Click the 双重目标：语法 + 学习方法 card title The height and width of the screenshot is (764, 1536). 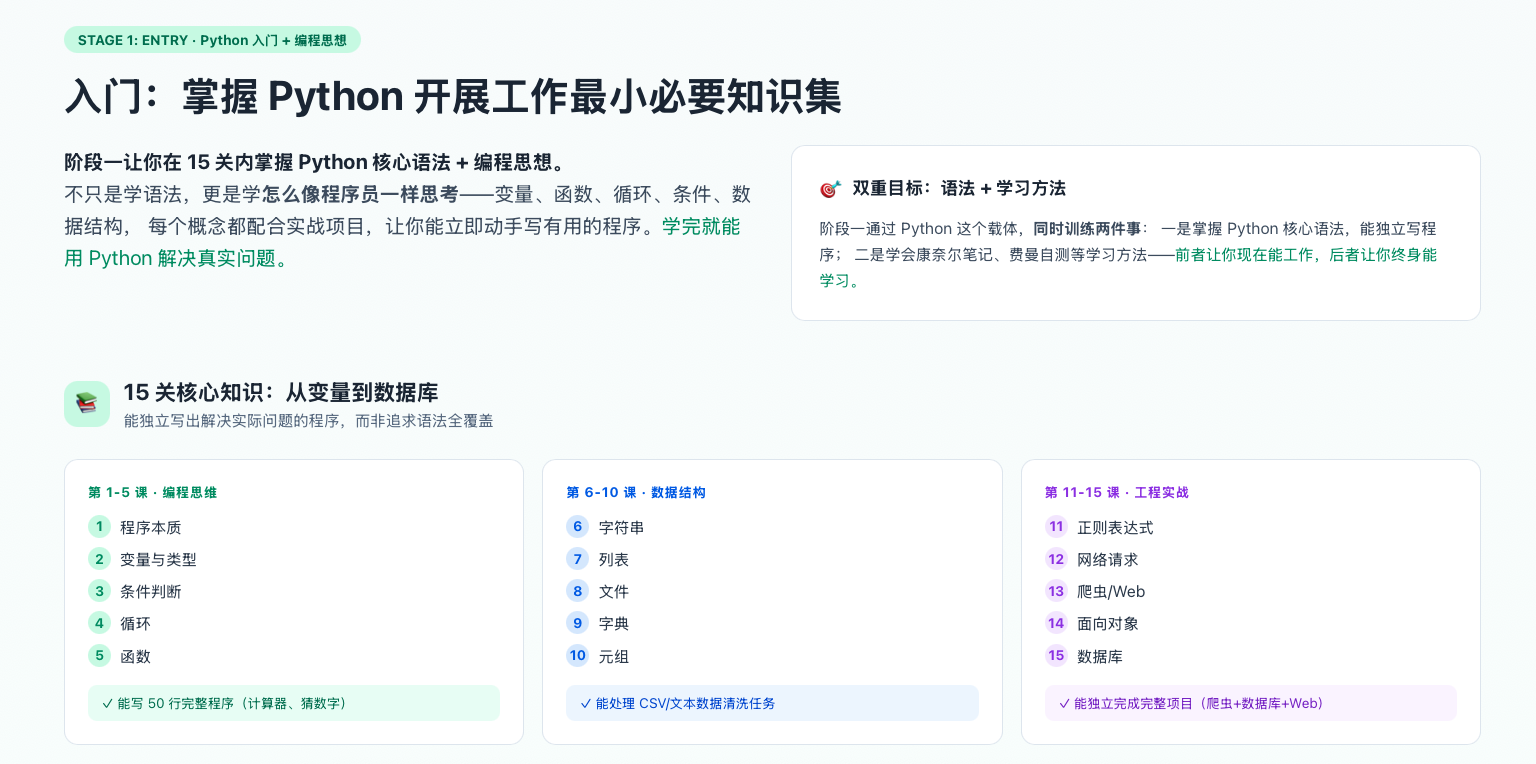tap(958, 189)
